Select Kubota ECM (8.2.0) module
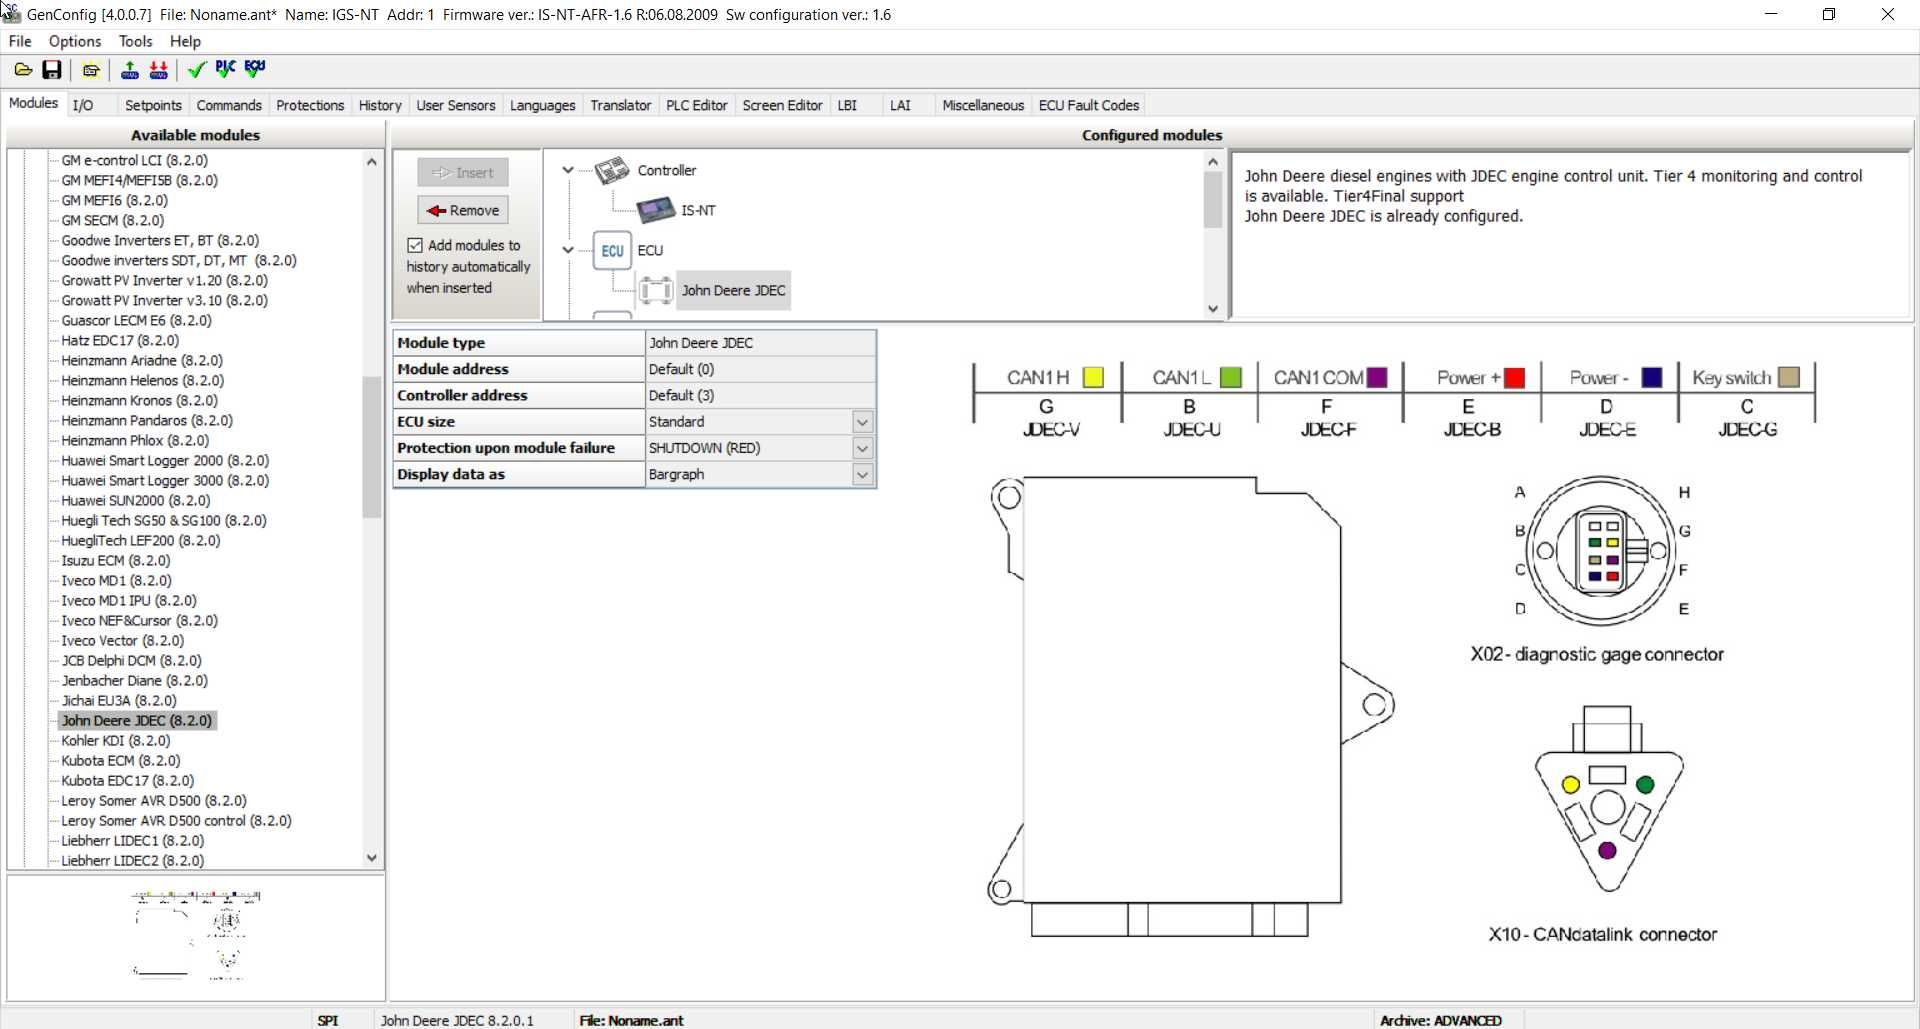The image size is (1920, 1029). pos(121,760)
